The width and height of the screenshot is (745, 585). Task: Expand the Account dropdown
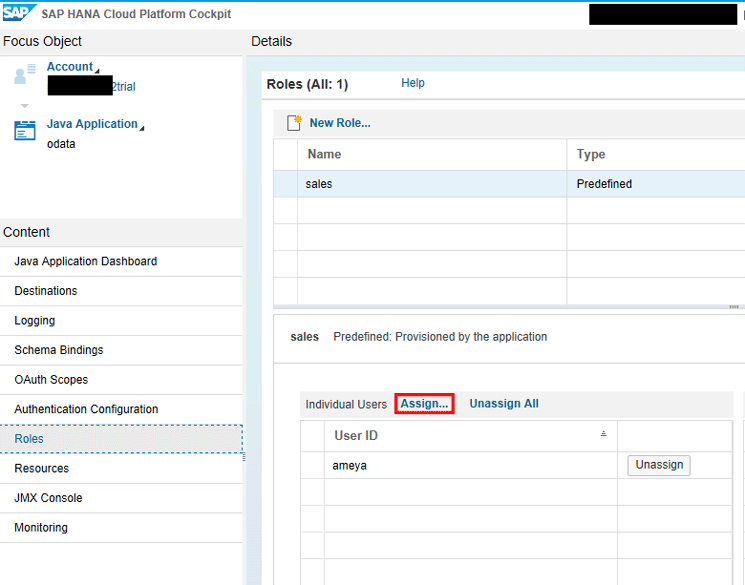(x=97, y=71)
